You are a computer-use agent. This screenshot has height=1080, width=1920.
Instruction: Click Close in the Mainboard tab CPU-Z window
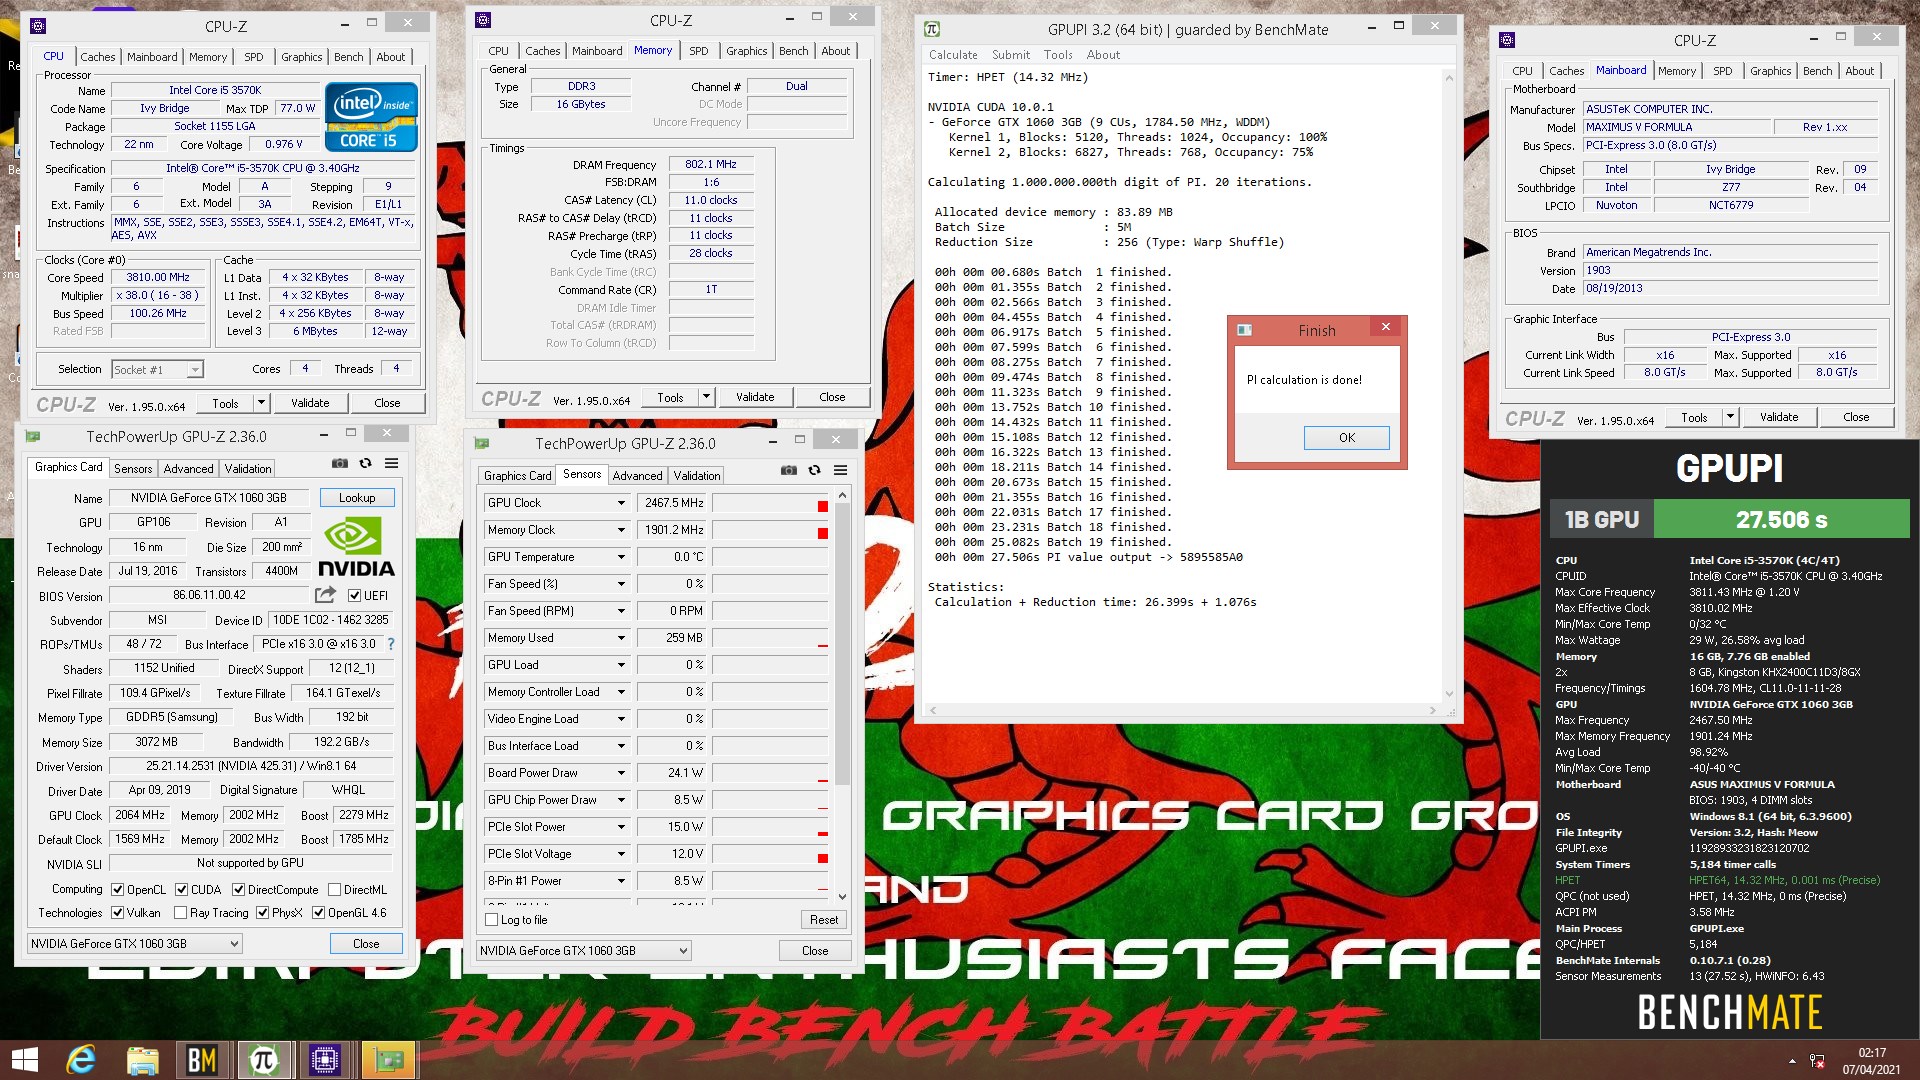coord(1856,417)
